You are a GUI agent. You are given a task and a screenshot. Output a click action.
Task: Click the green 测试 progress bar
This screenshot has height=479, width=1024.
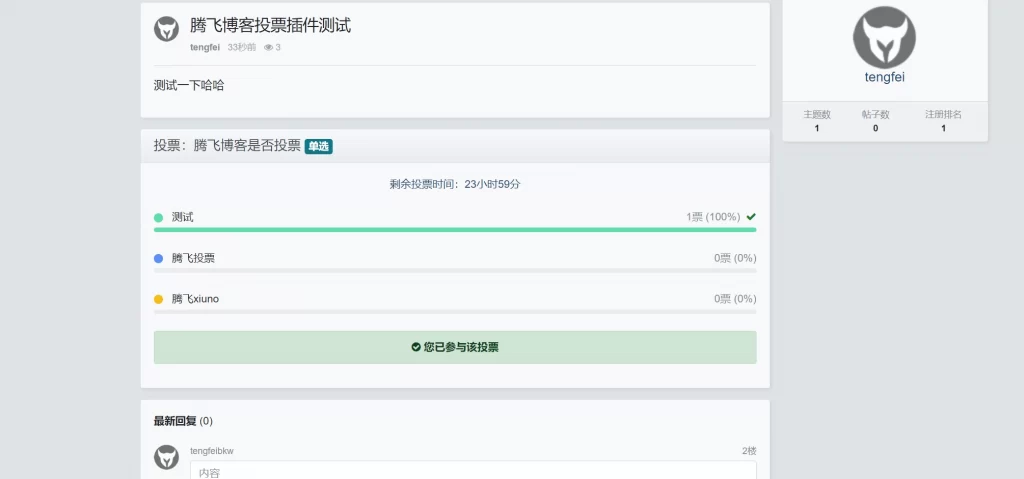point(455,230)
